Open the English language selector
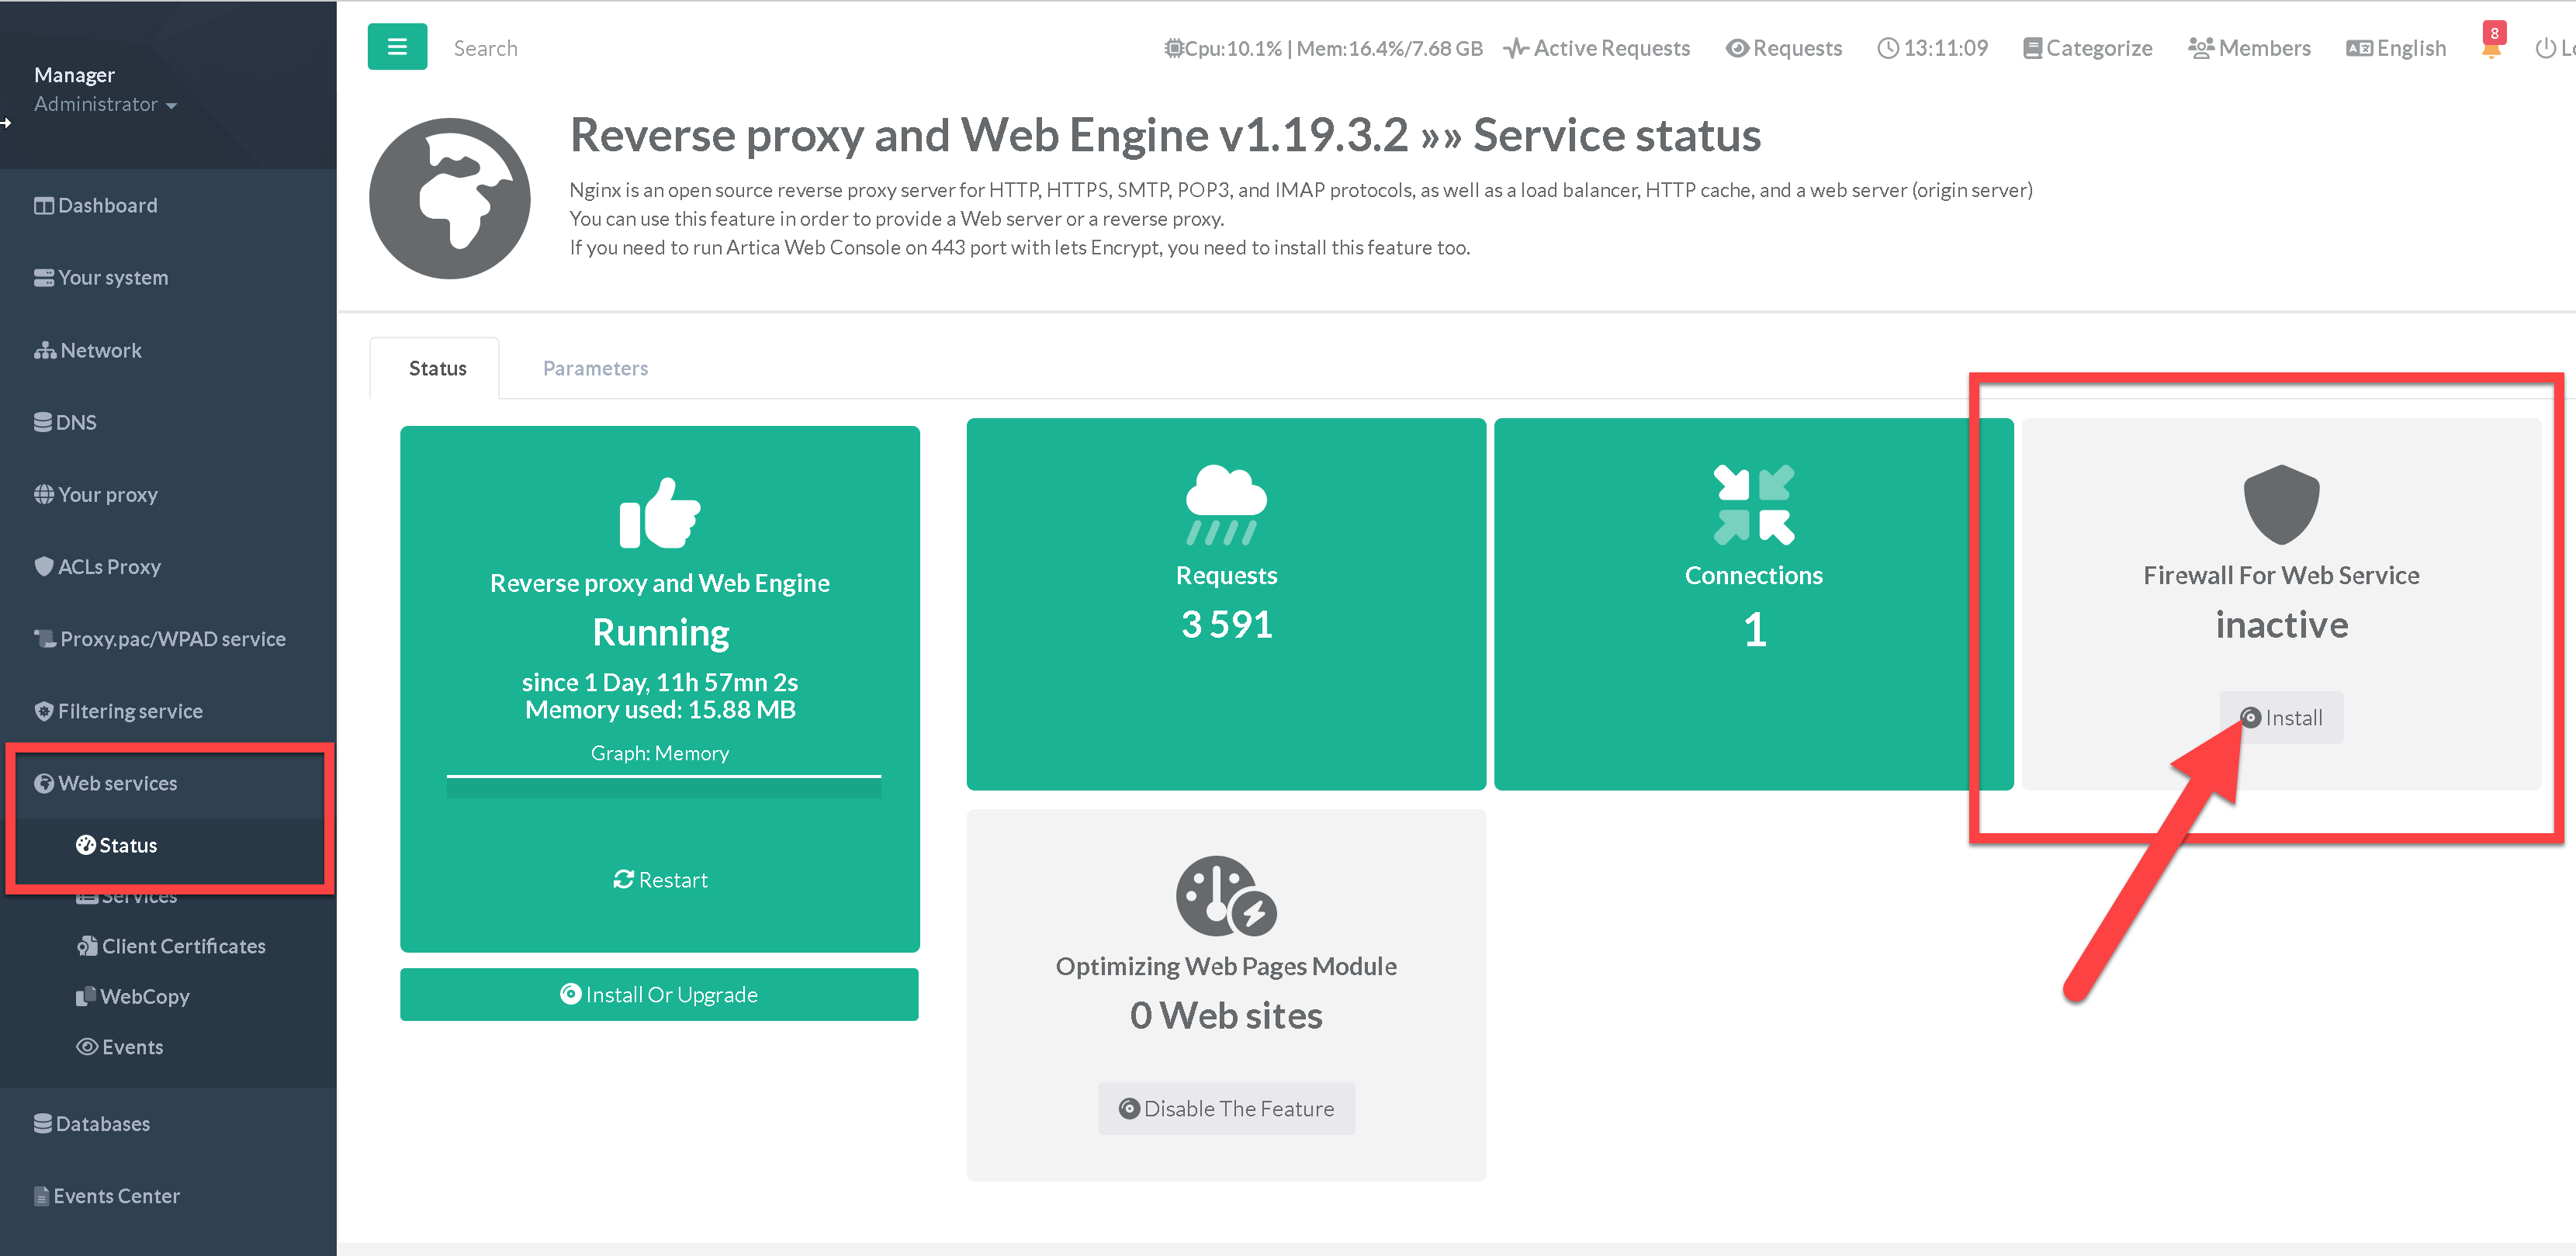Viewport: 2576px width, 1256px height. point(2396,48)
